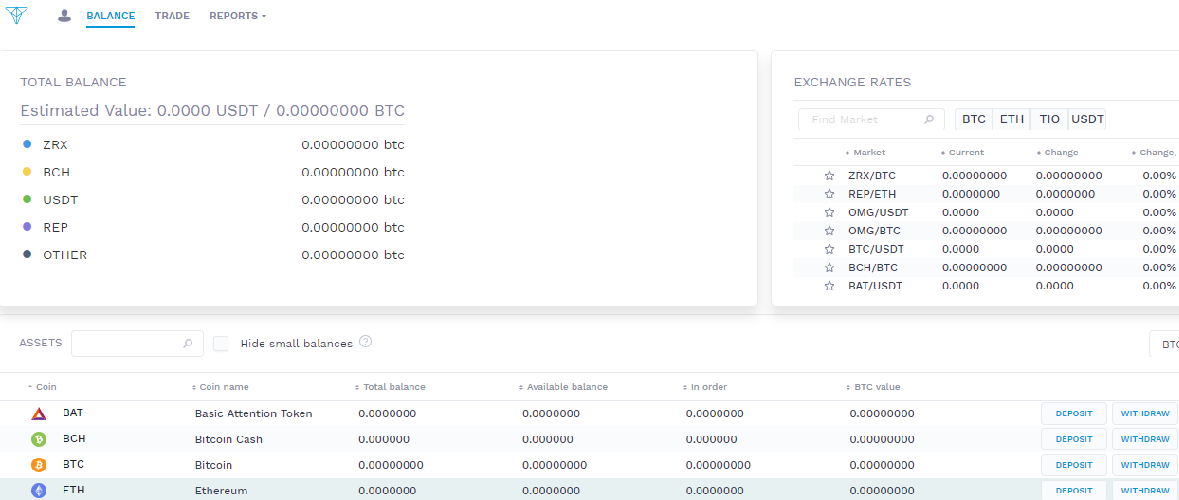Viewport: 1179px width, 500px height.
Task: Click the Find Market magnifier icon
Action: click(x=929, y=120)
